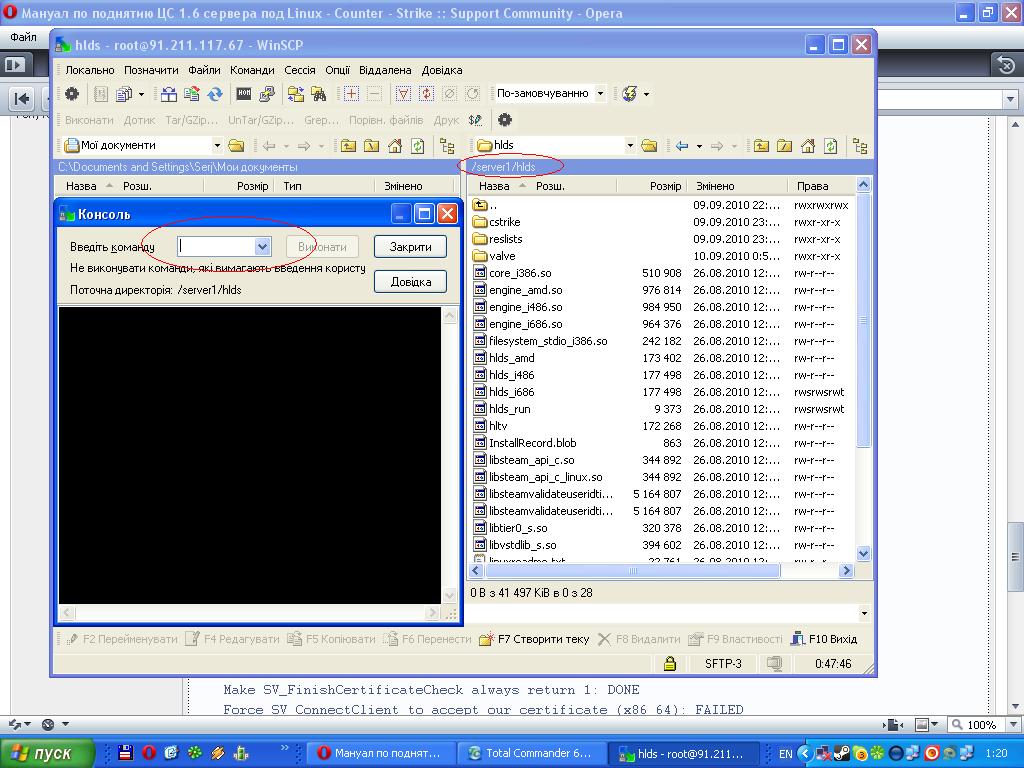Image resolution: width=1024 pixels, height=768 pixels.
Task: Go to root directory in remote panel
Action: click(784, 146)
